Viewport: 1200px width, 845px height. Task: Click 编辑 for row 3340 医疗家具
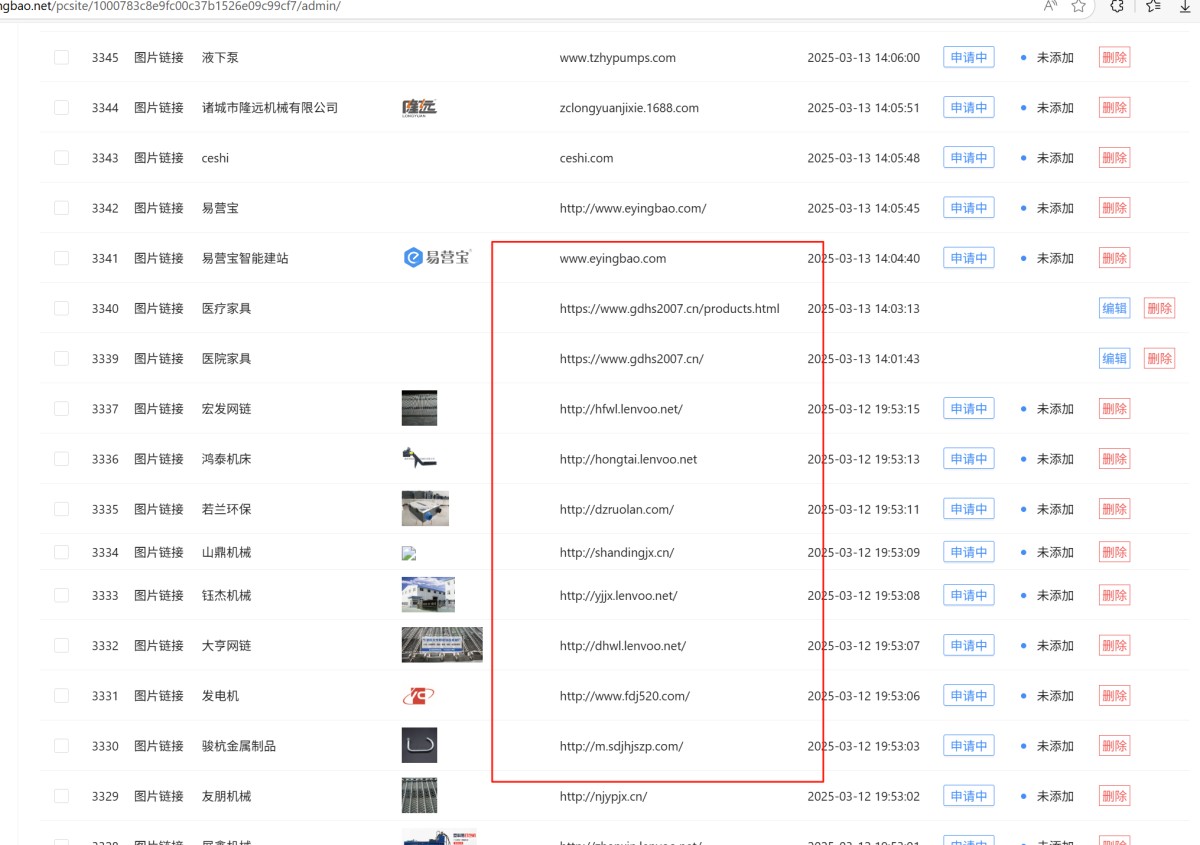click(x=1114, y=308)
